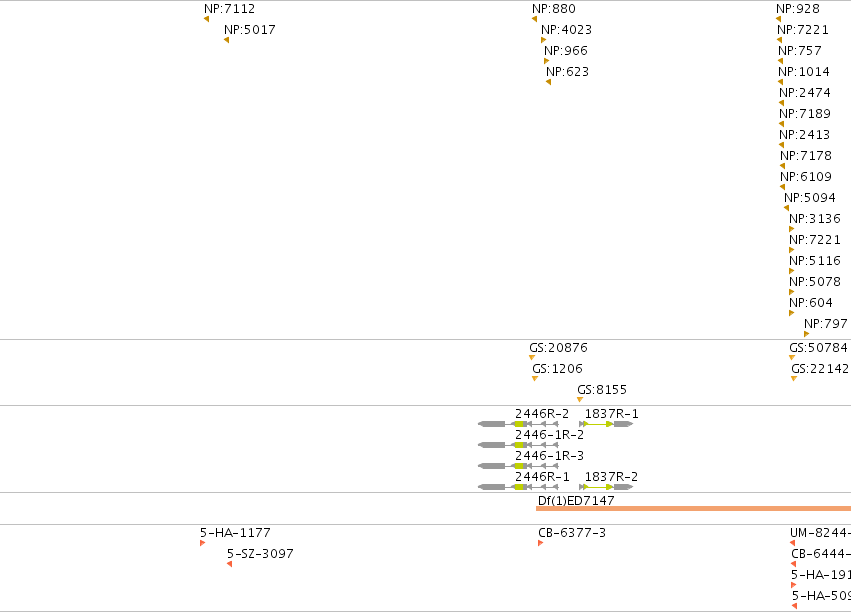Select the GS:50784 insertion label
Viewport: 851px width, 612px height.
click(818, 348)
